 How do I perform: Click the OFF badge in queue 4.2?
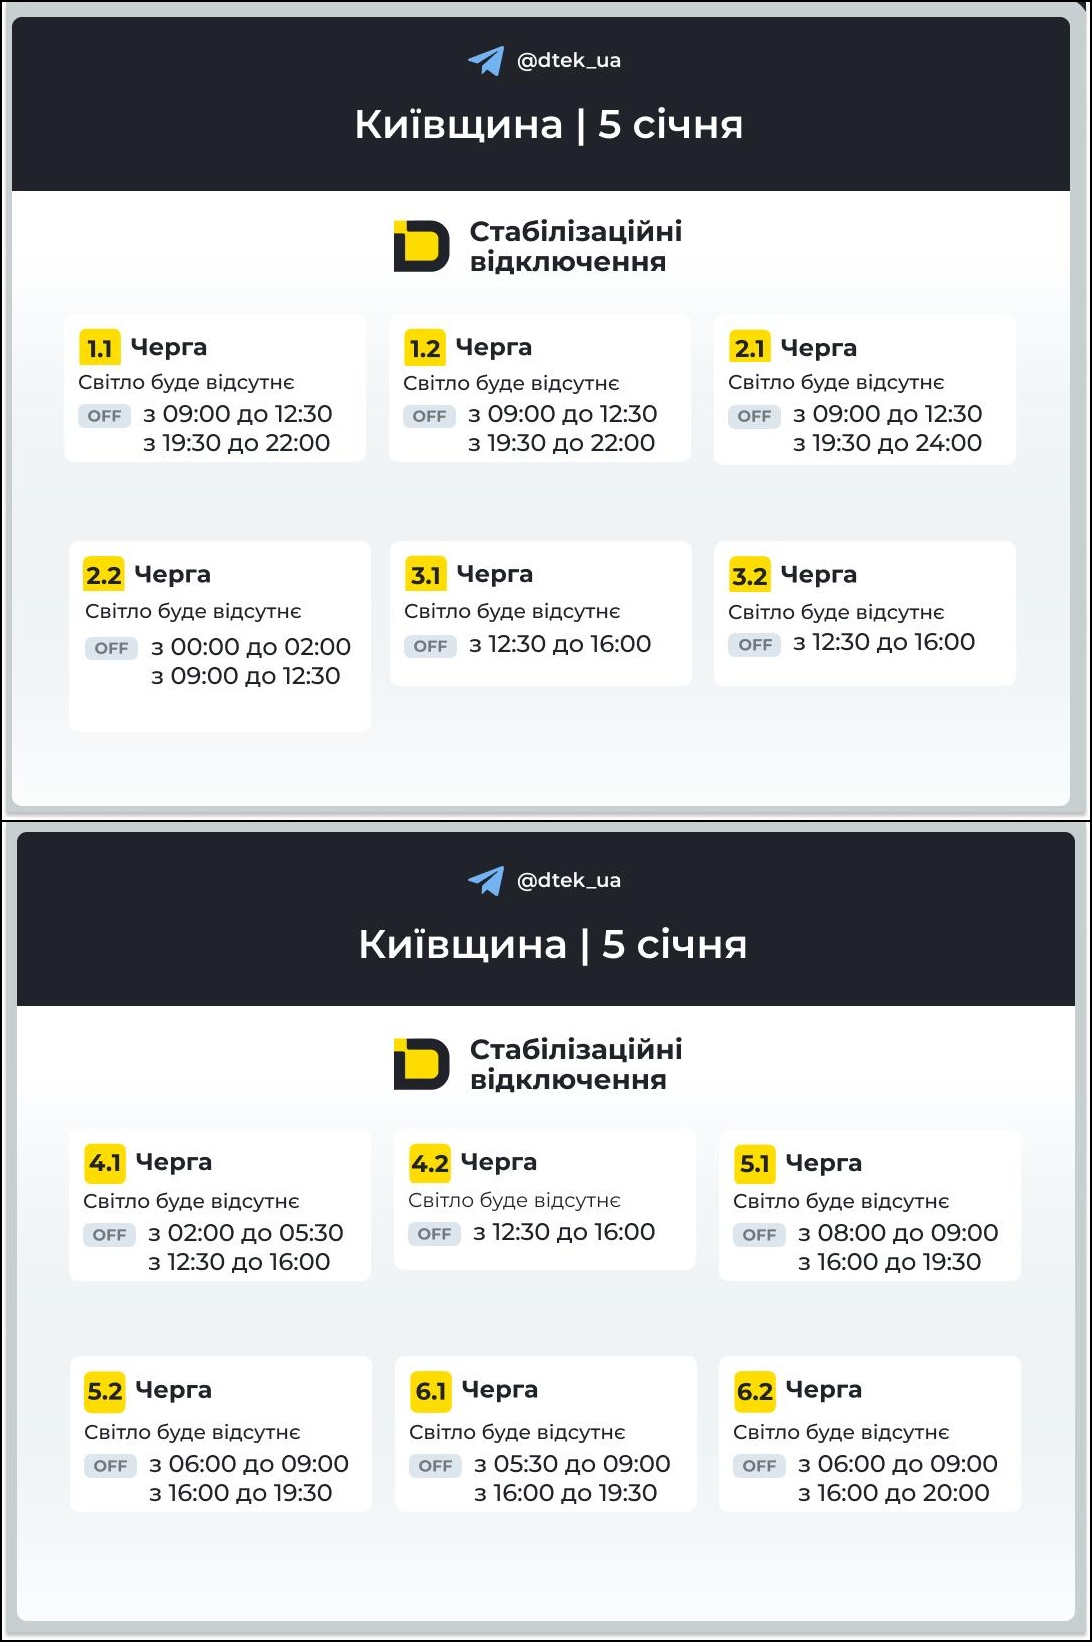point(434,1234)
